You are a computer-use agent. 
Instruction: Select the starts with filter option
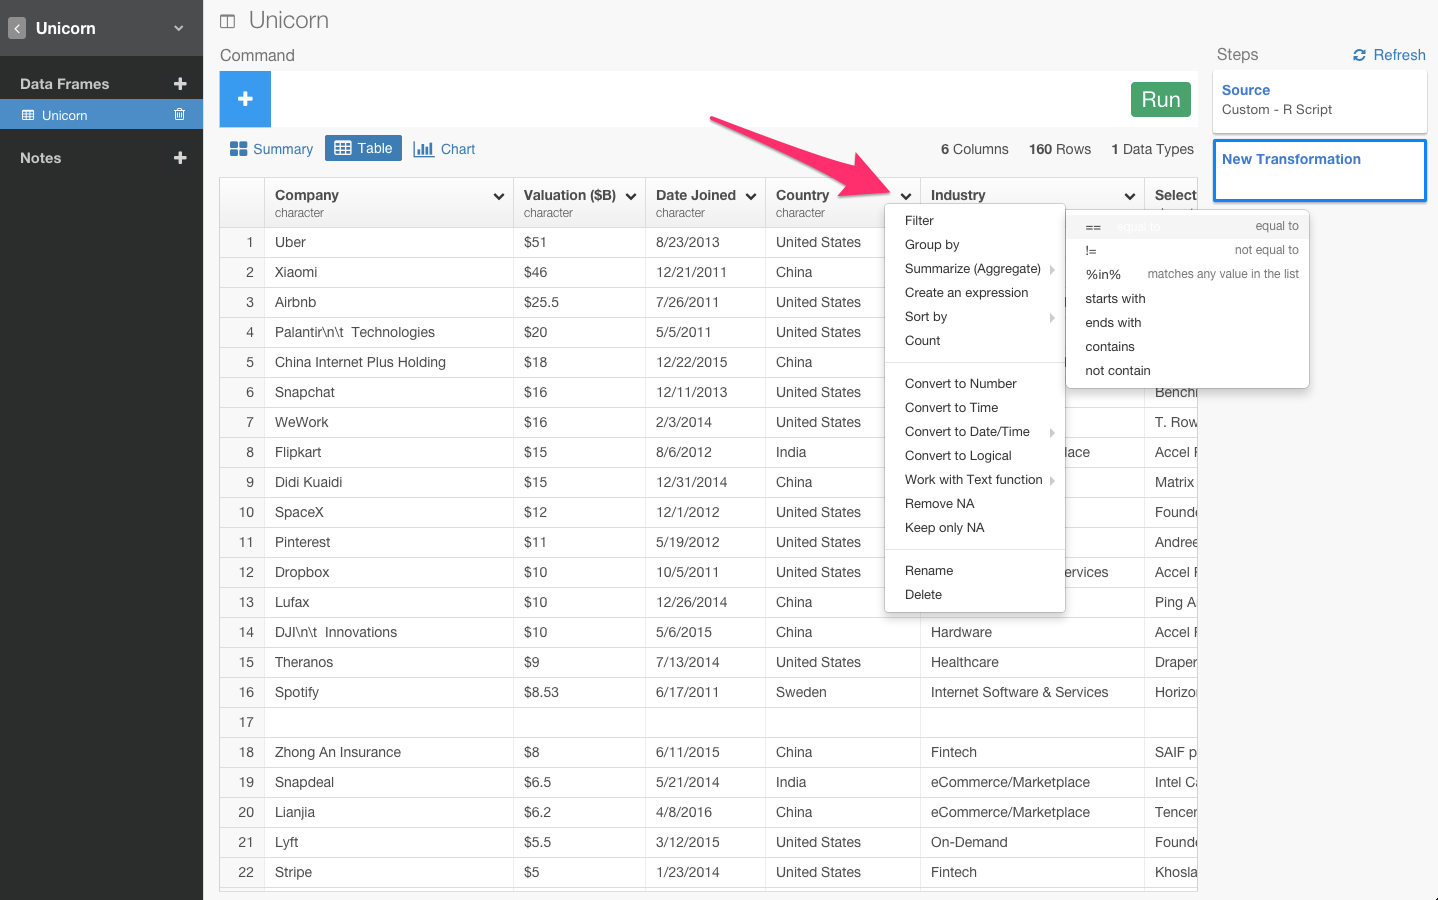tap(1187, 299)
